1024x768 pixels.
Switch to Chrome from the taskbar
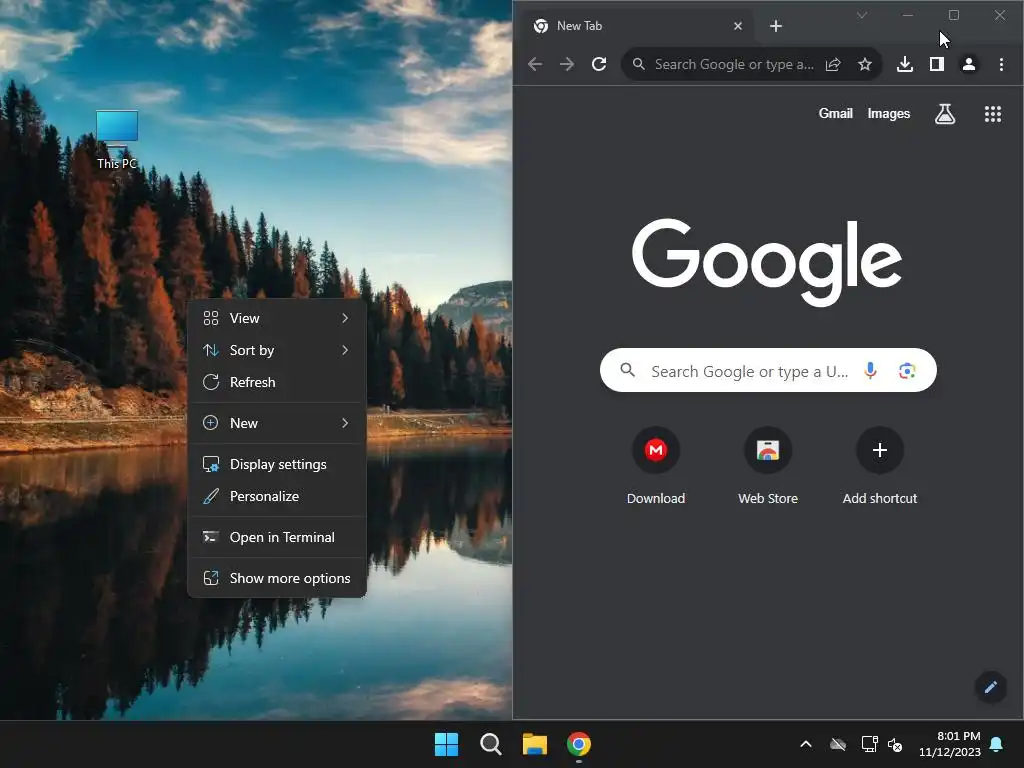tap(579, 744)
